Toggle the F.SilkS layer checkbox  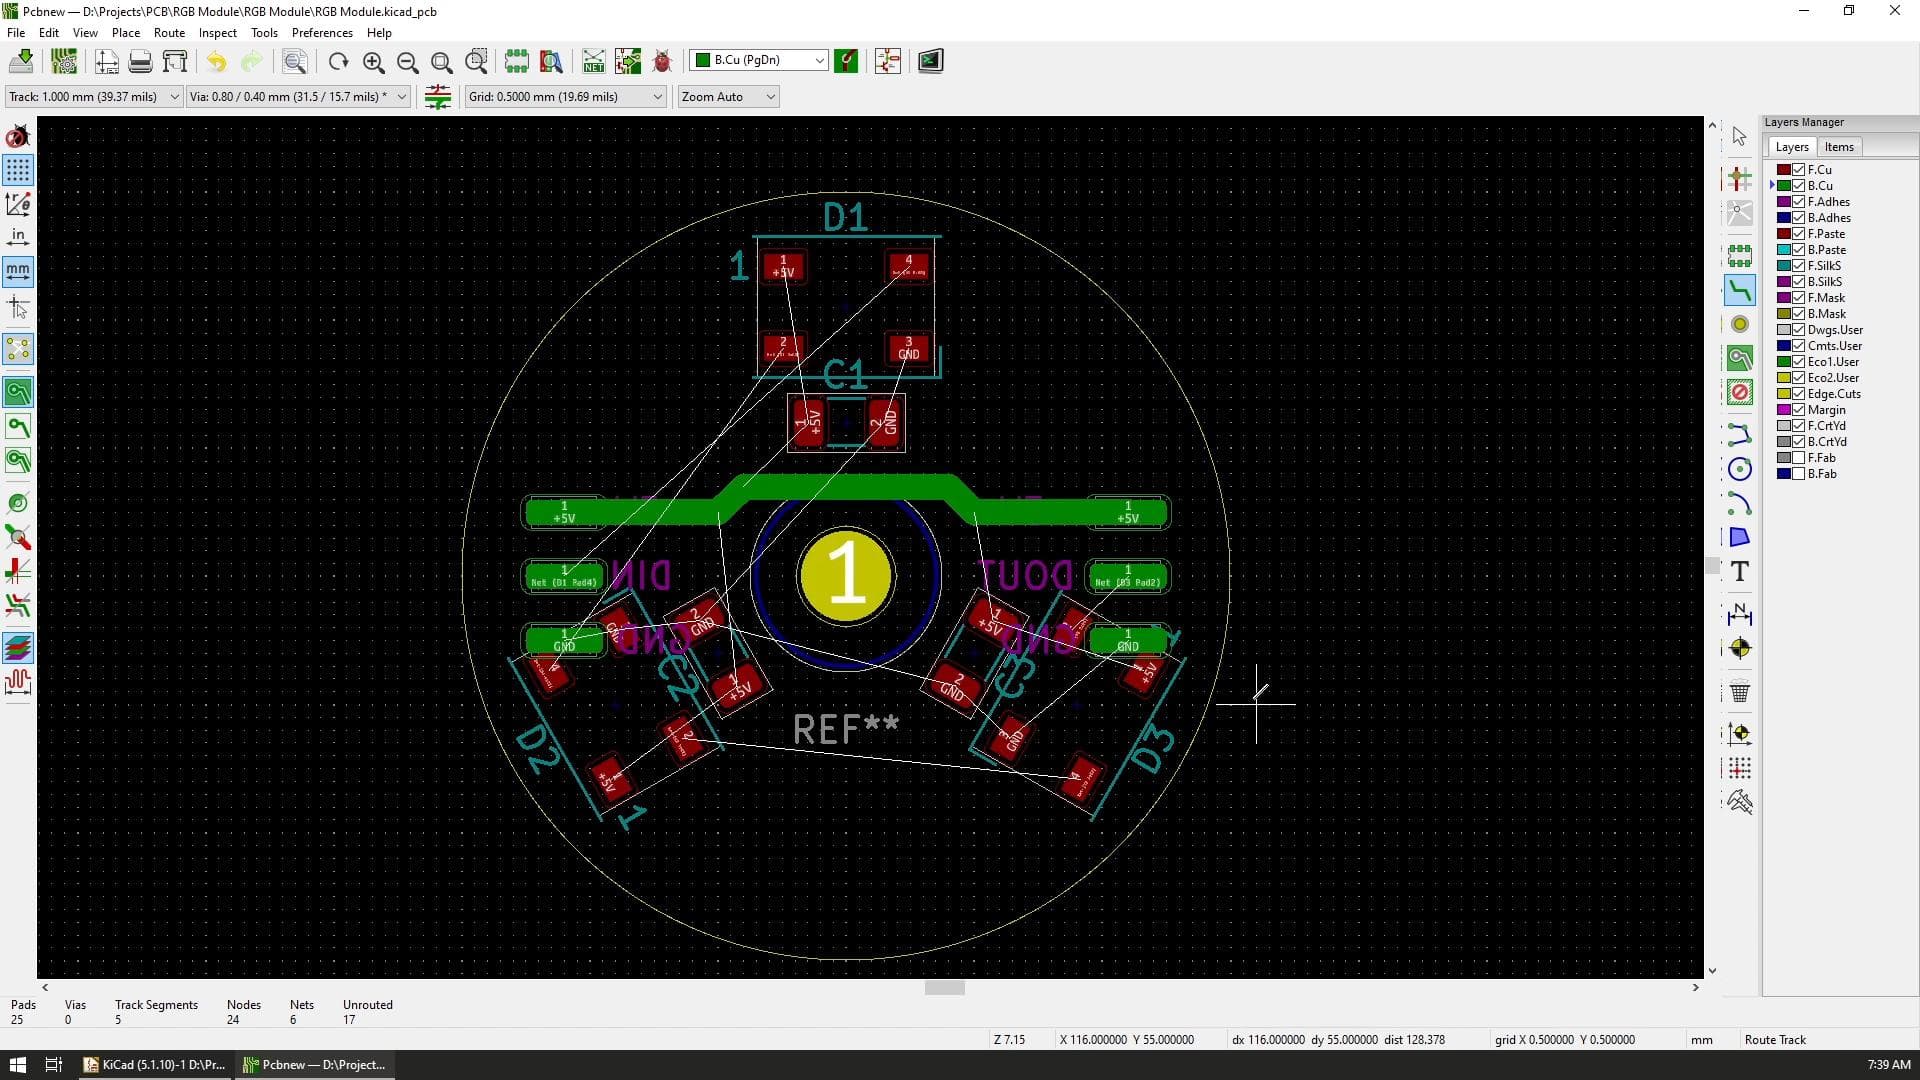pos(1797,265)
